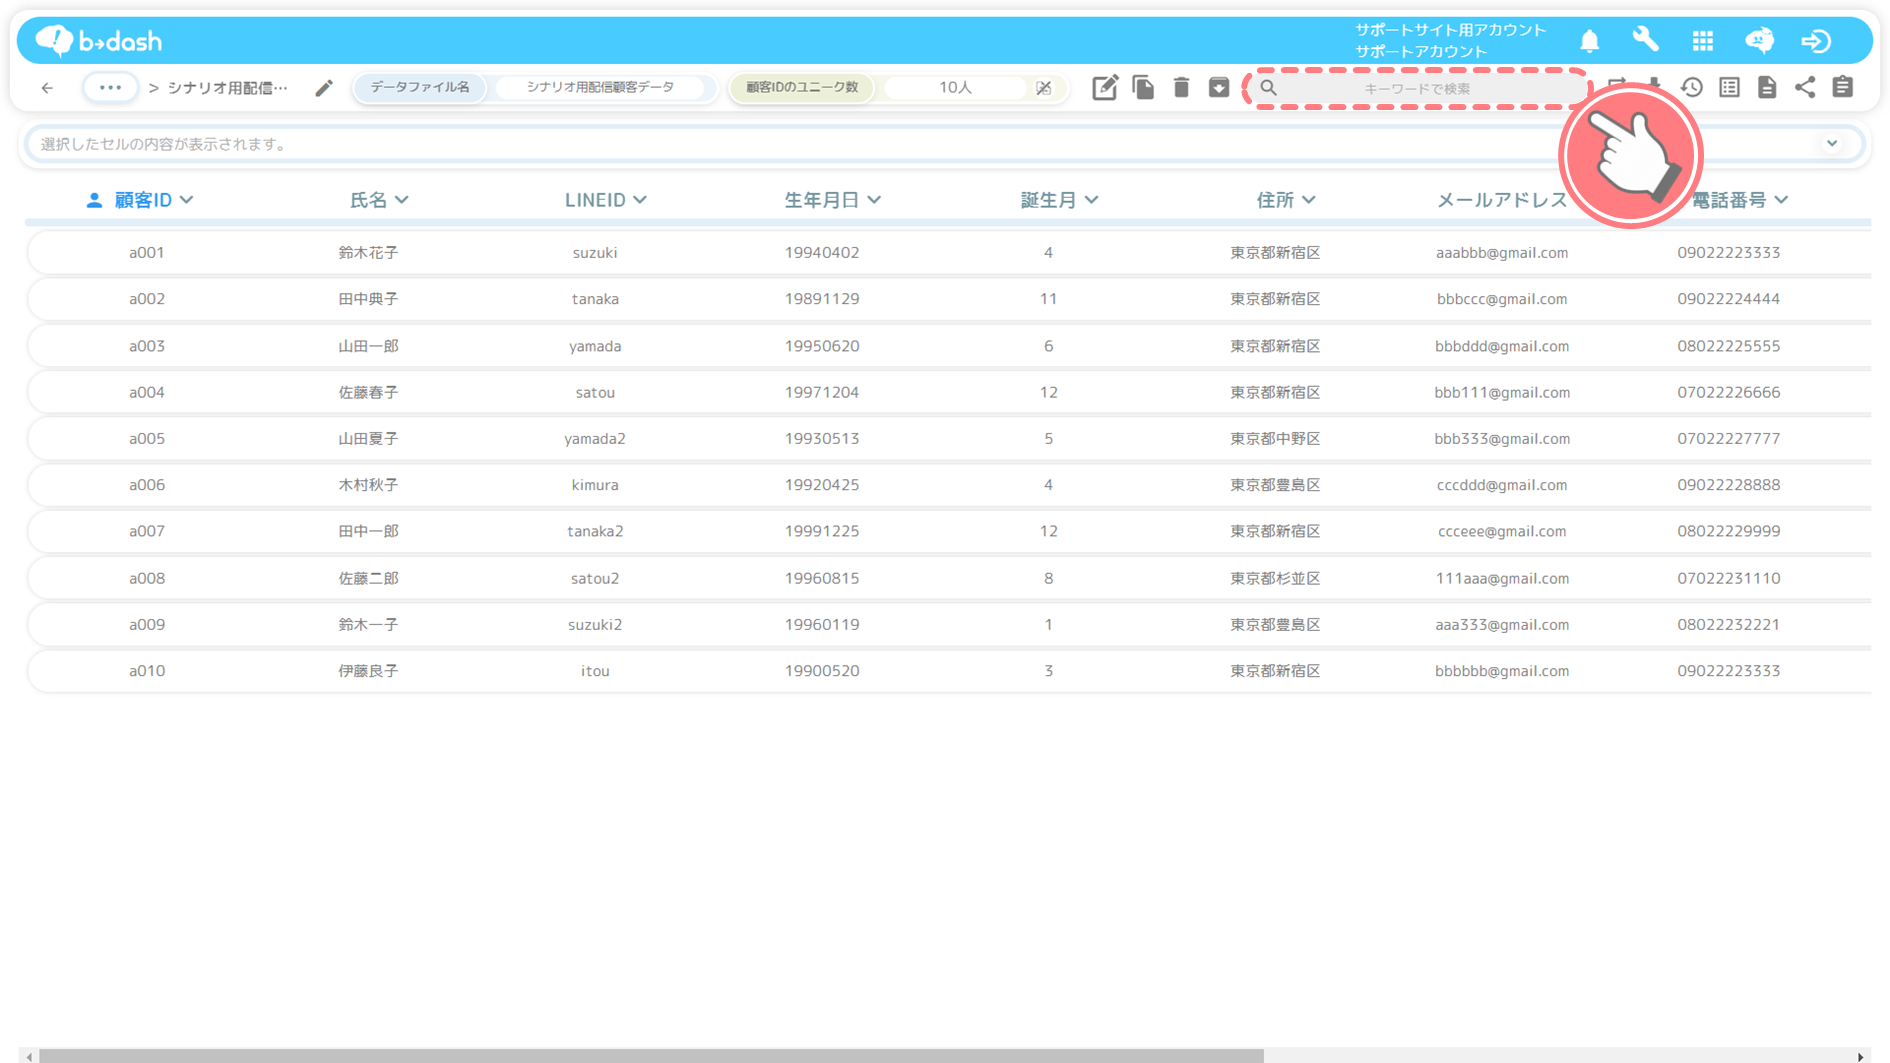Select birthdate cell 19991225
The image size is (1890, 1063).
click(822, 531)
